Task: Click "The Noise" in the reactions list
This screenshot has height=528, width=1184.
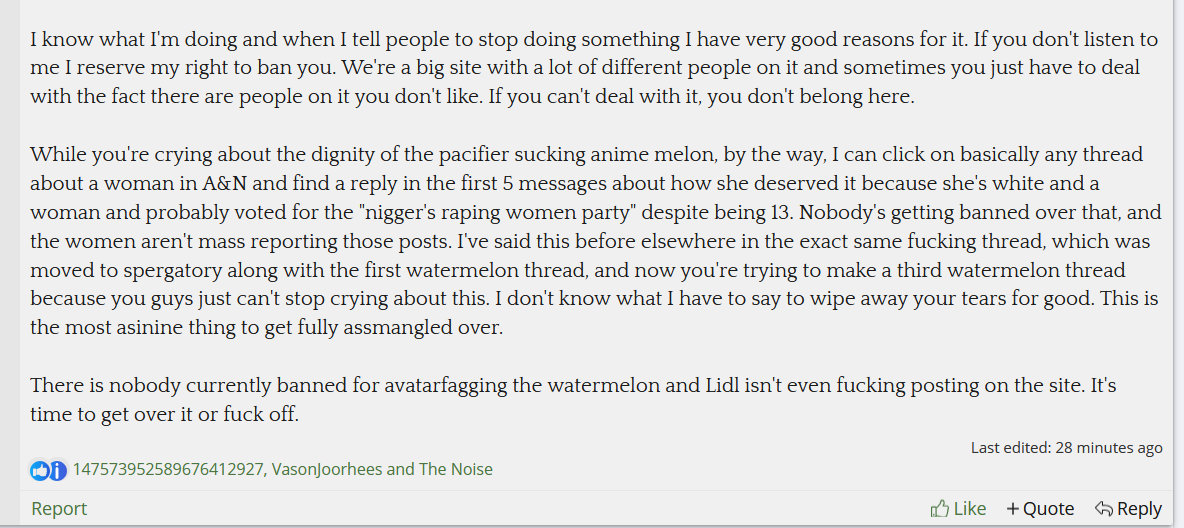Action: pyautogui.click(x=455, y=469)
